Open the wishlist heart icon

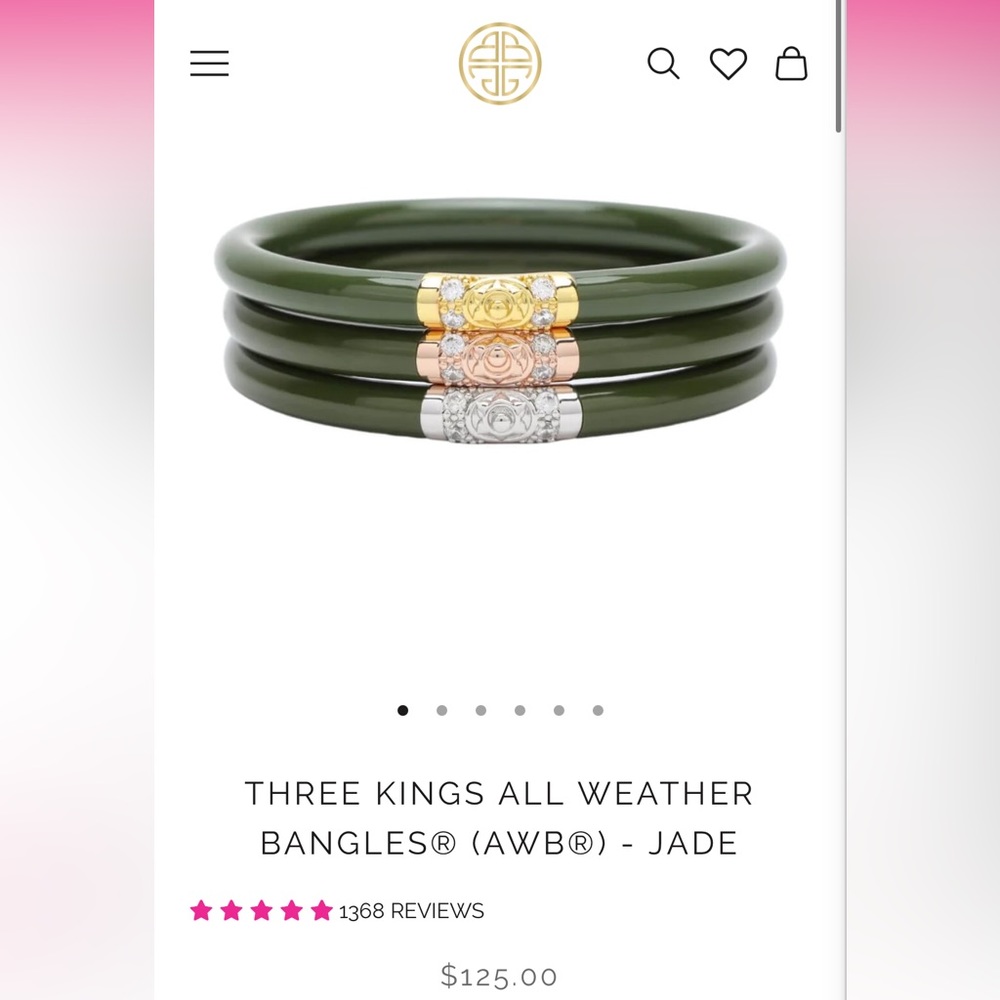pos(728,64)
